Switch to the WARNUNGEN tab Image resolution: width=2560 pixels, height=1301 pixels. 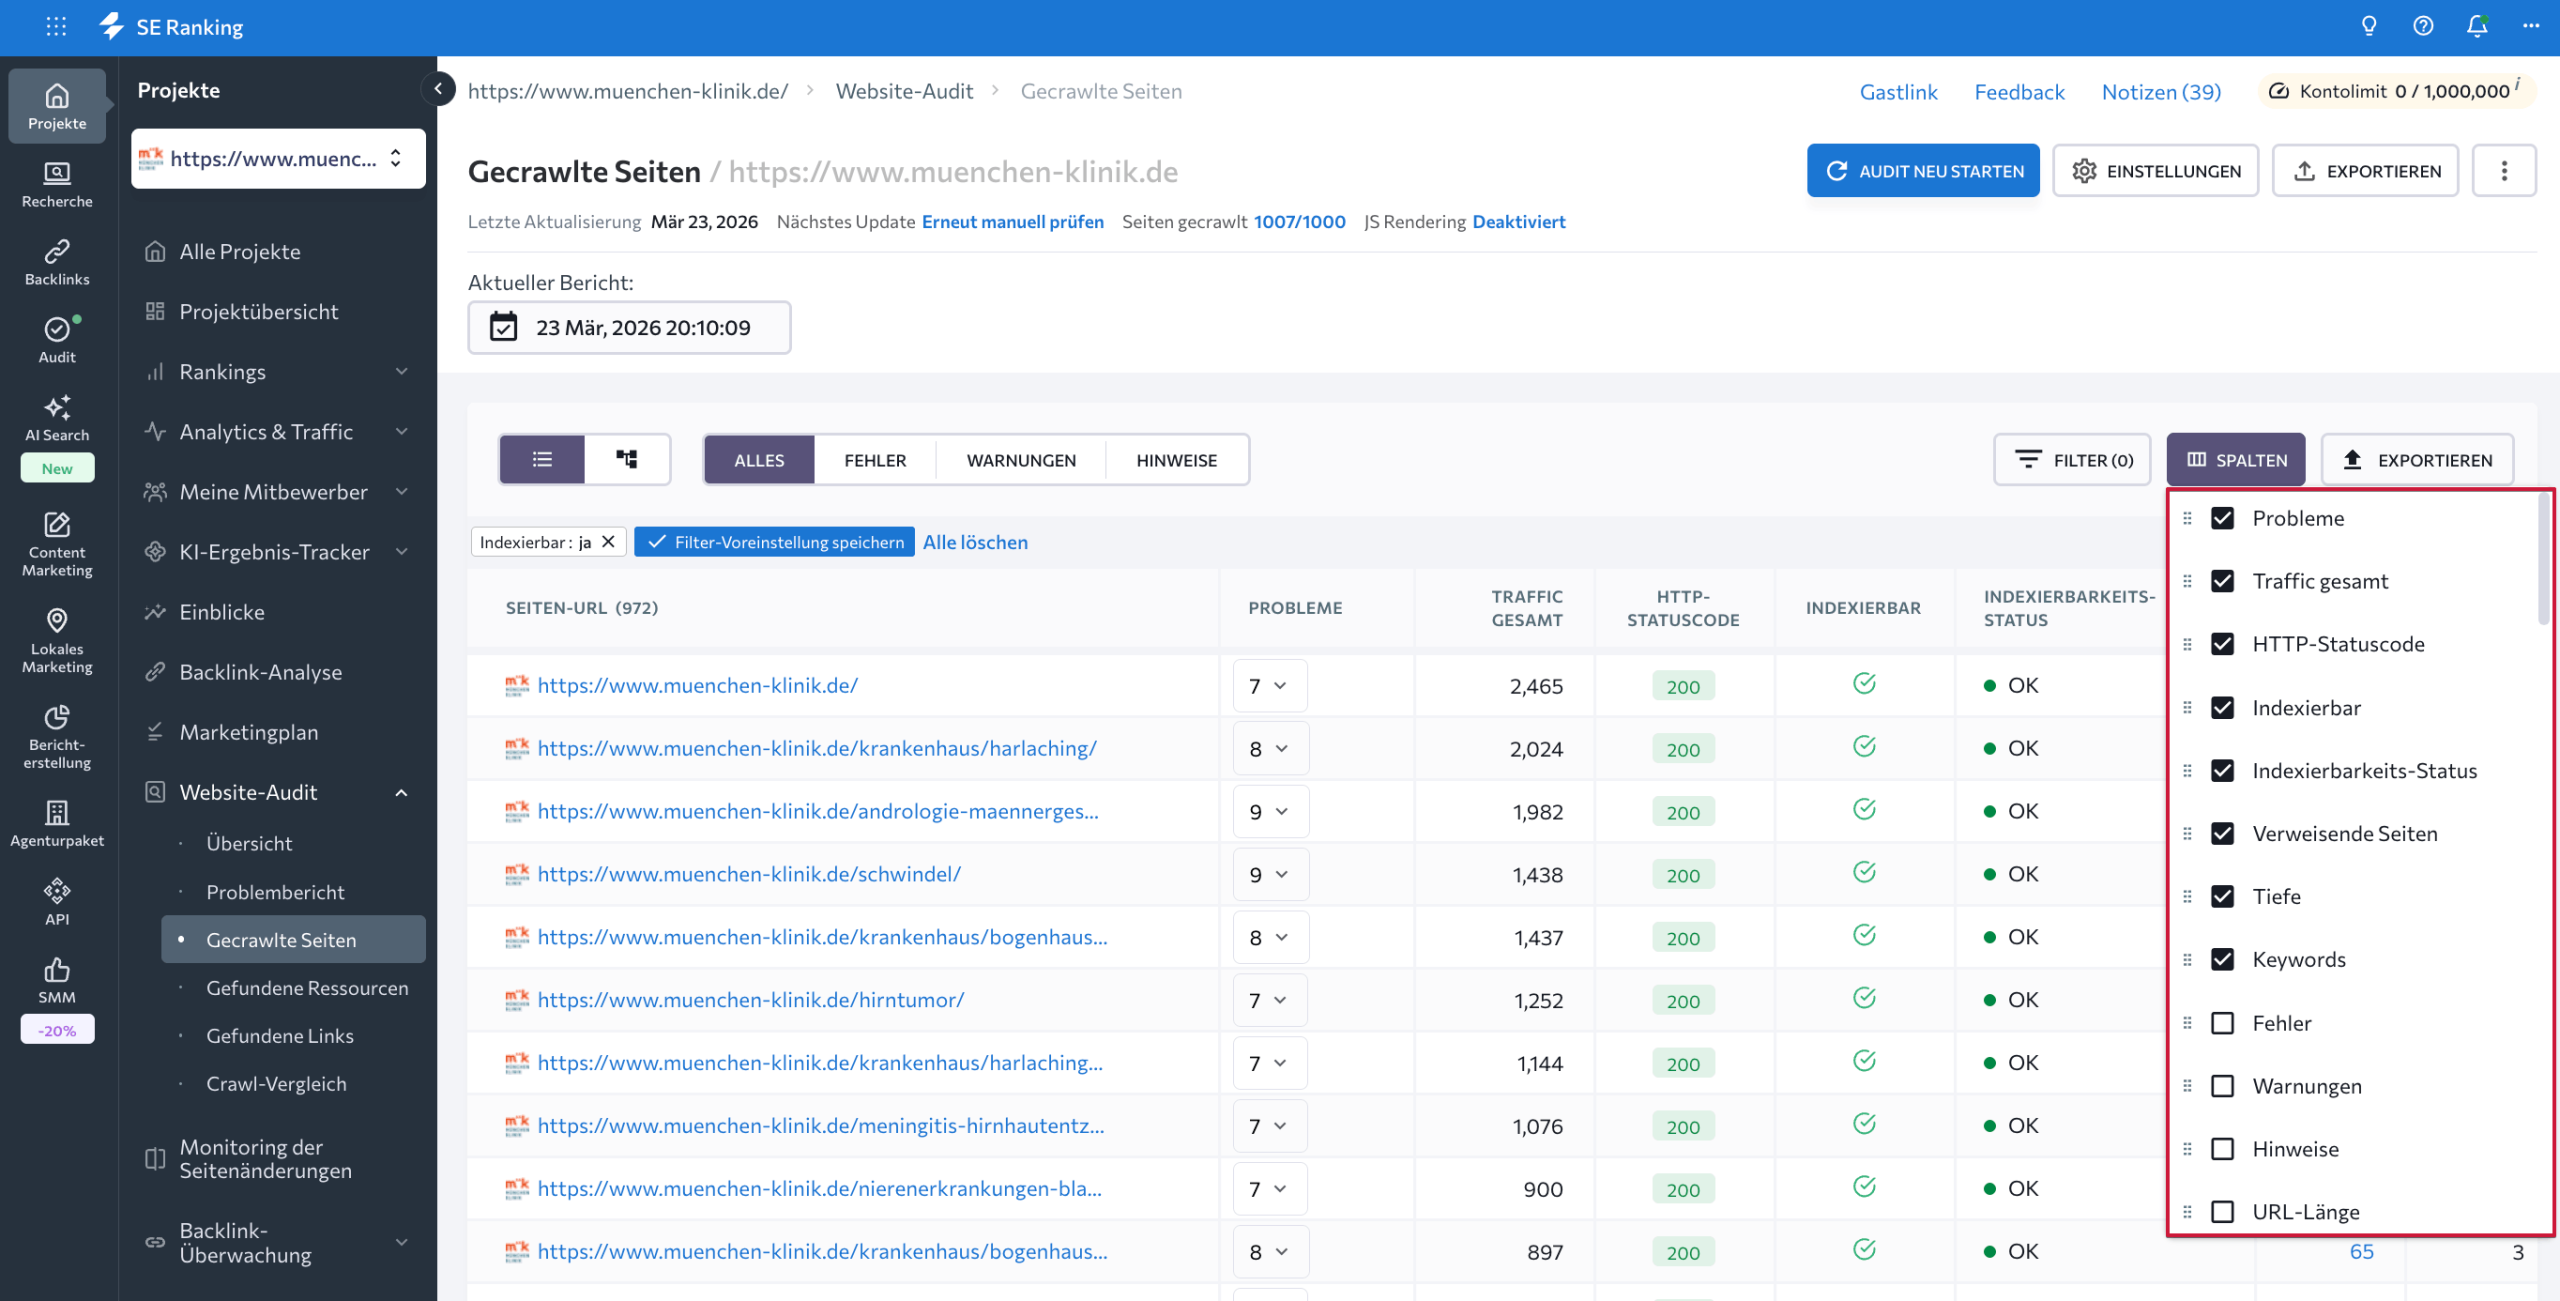(1020, 460)
